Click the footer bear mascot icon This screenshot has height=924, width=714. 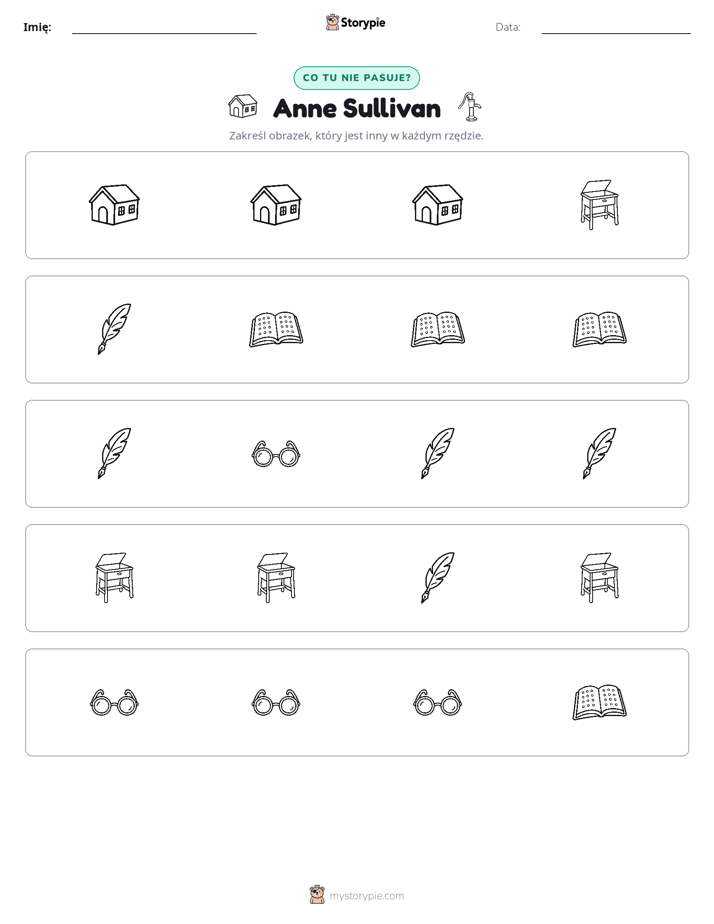pyautogui.click(x=317, y=895)
